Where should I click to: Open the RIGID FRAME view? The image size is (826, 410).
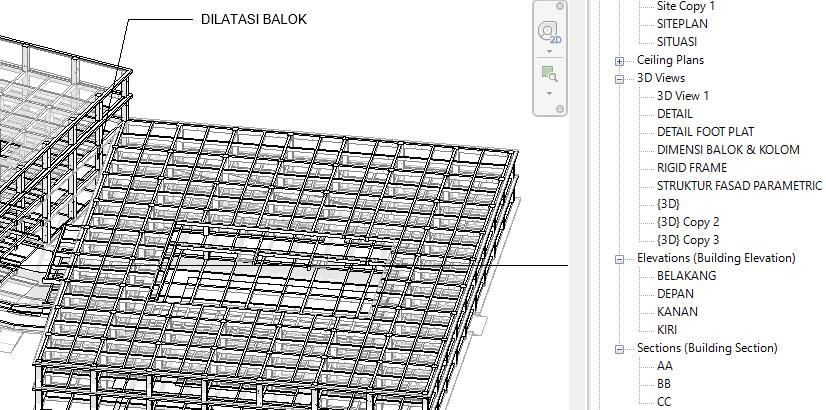coord(692,168)
